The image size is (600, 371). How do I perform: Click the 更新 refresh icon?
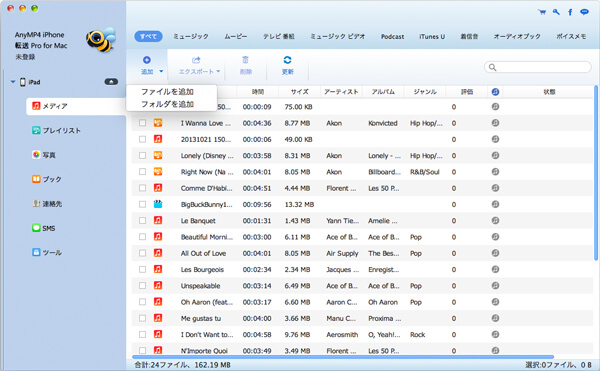(287, 60)
